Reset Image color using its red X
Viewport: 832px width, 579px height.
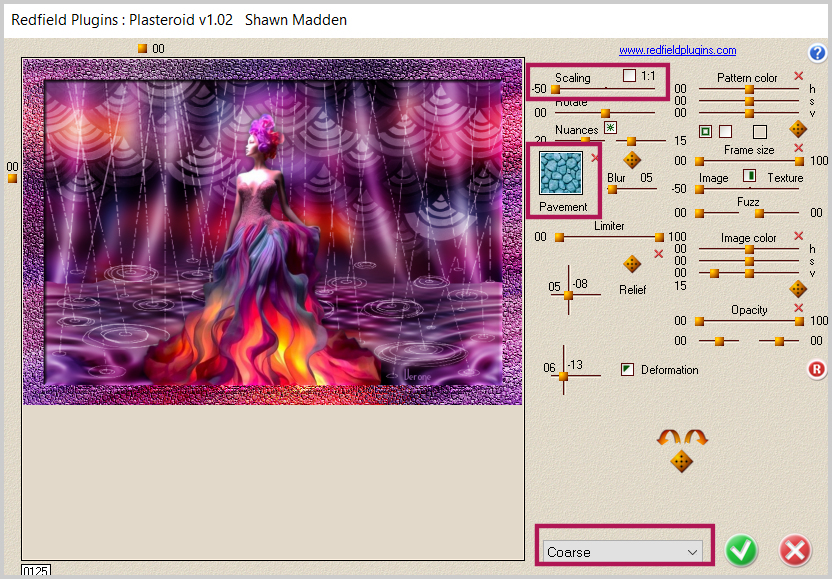tap(798, 236)
